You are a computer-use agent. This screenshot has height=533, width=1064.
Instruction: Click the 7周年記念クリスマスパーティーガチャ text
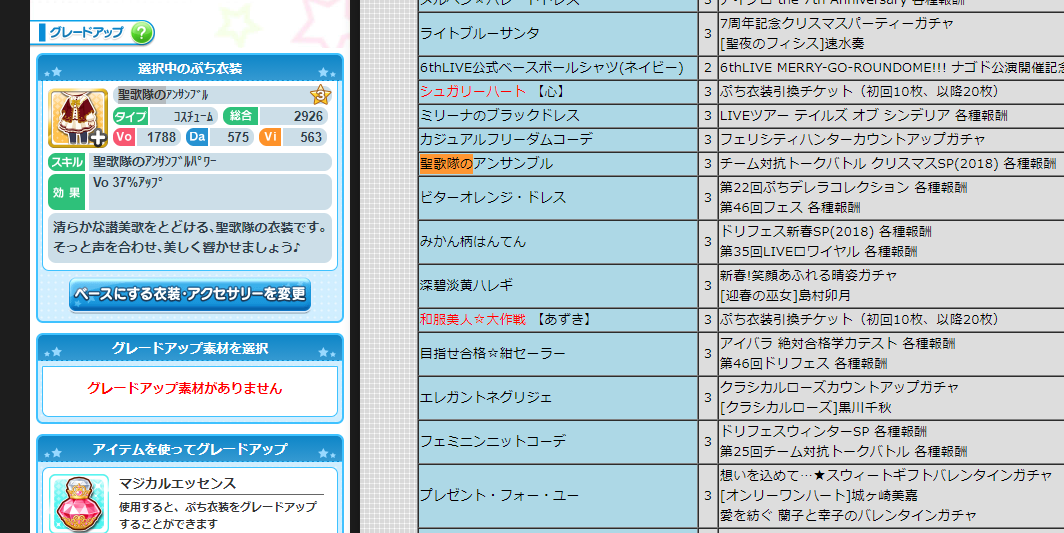pos(837,24)
